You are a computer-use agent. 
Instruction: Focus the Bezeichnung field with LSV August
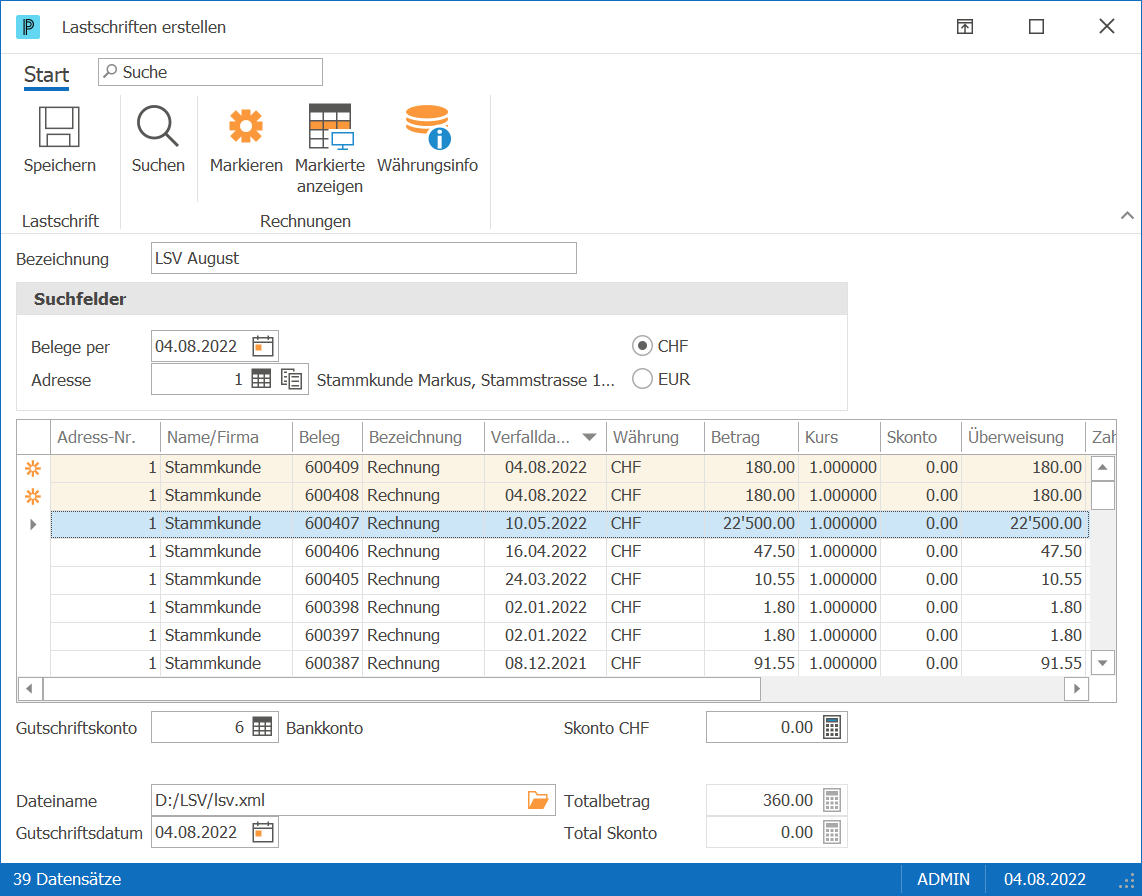(363, 258)
